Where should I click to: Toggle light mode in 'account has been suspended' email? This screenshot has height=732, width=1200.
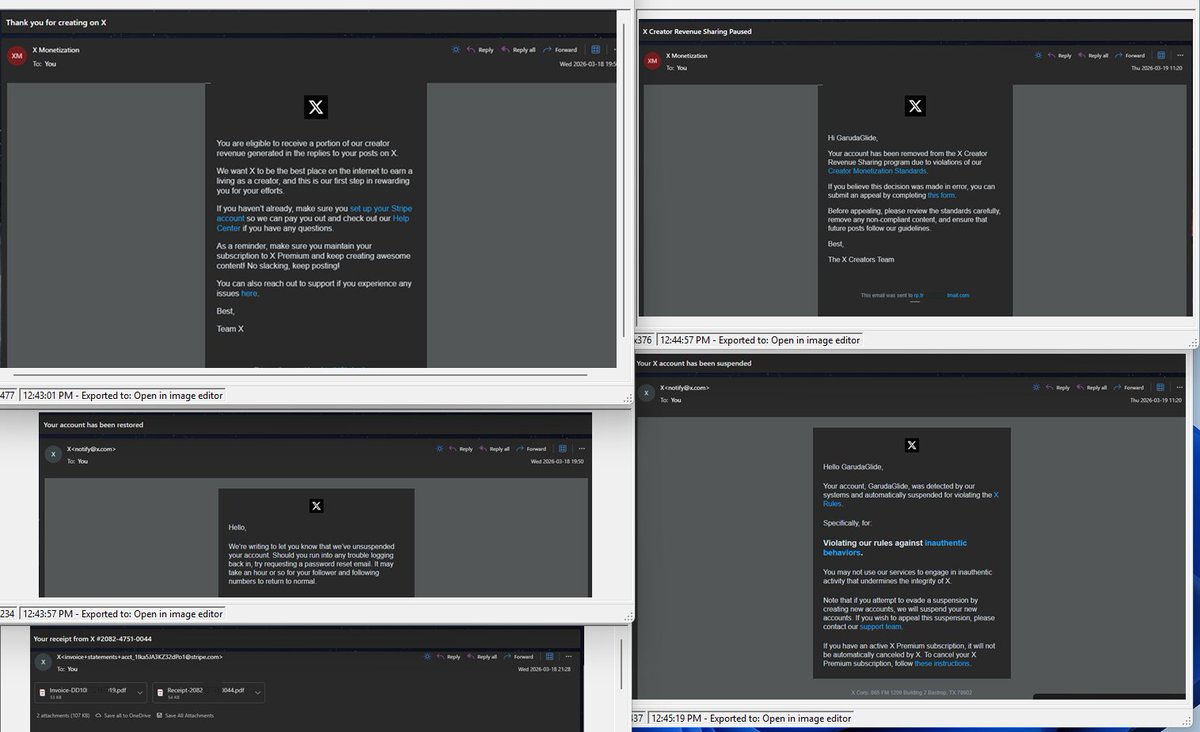coord(1036,388)
